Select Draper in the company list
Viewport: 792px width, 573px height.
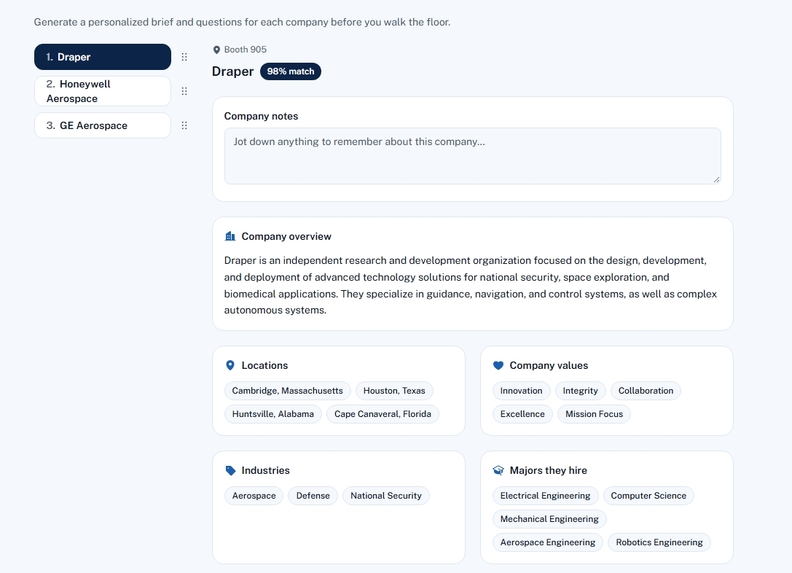[103, 57]
